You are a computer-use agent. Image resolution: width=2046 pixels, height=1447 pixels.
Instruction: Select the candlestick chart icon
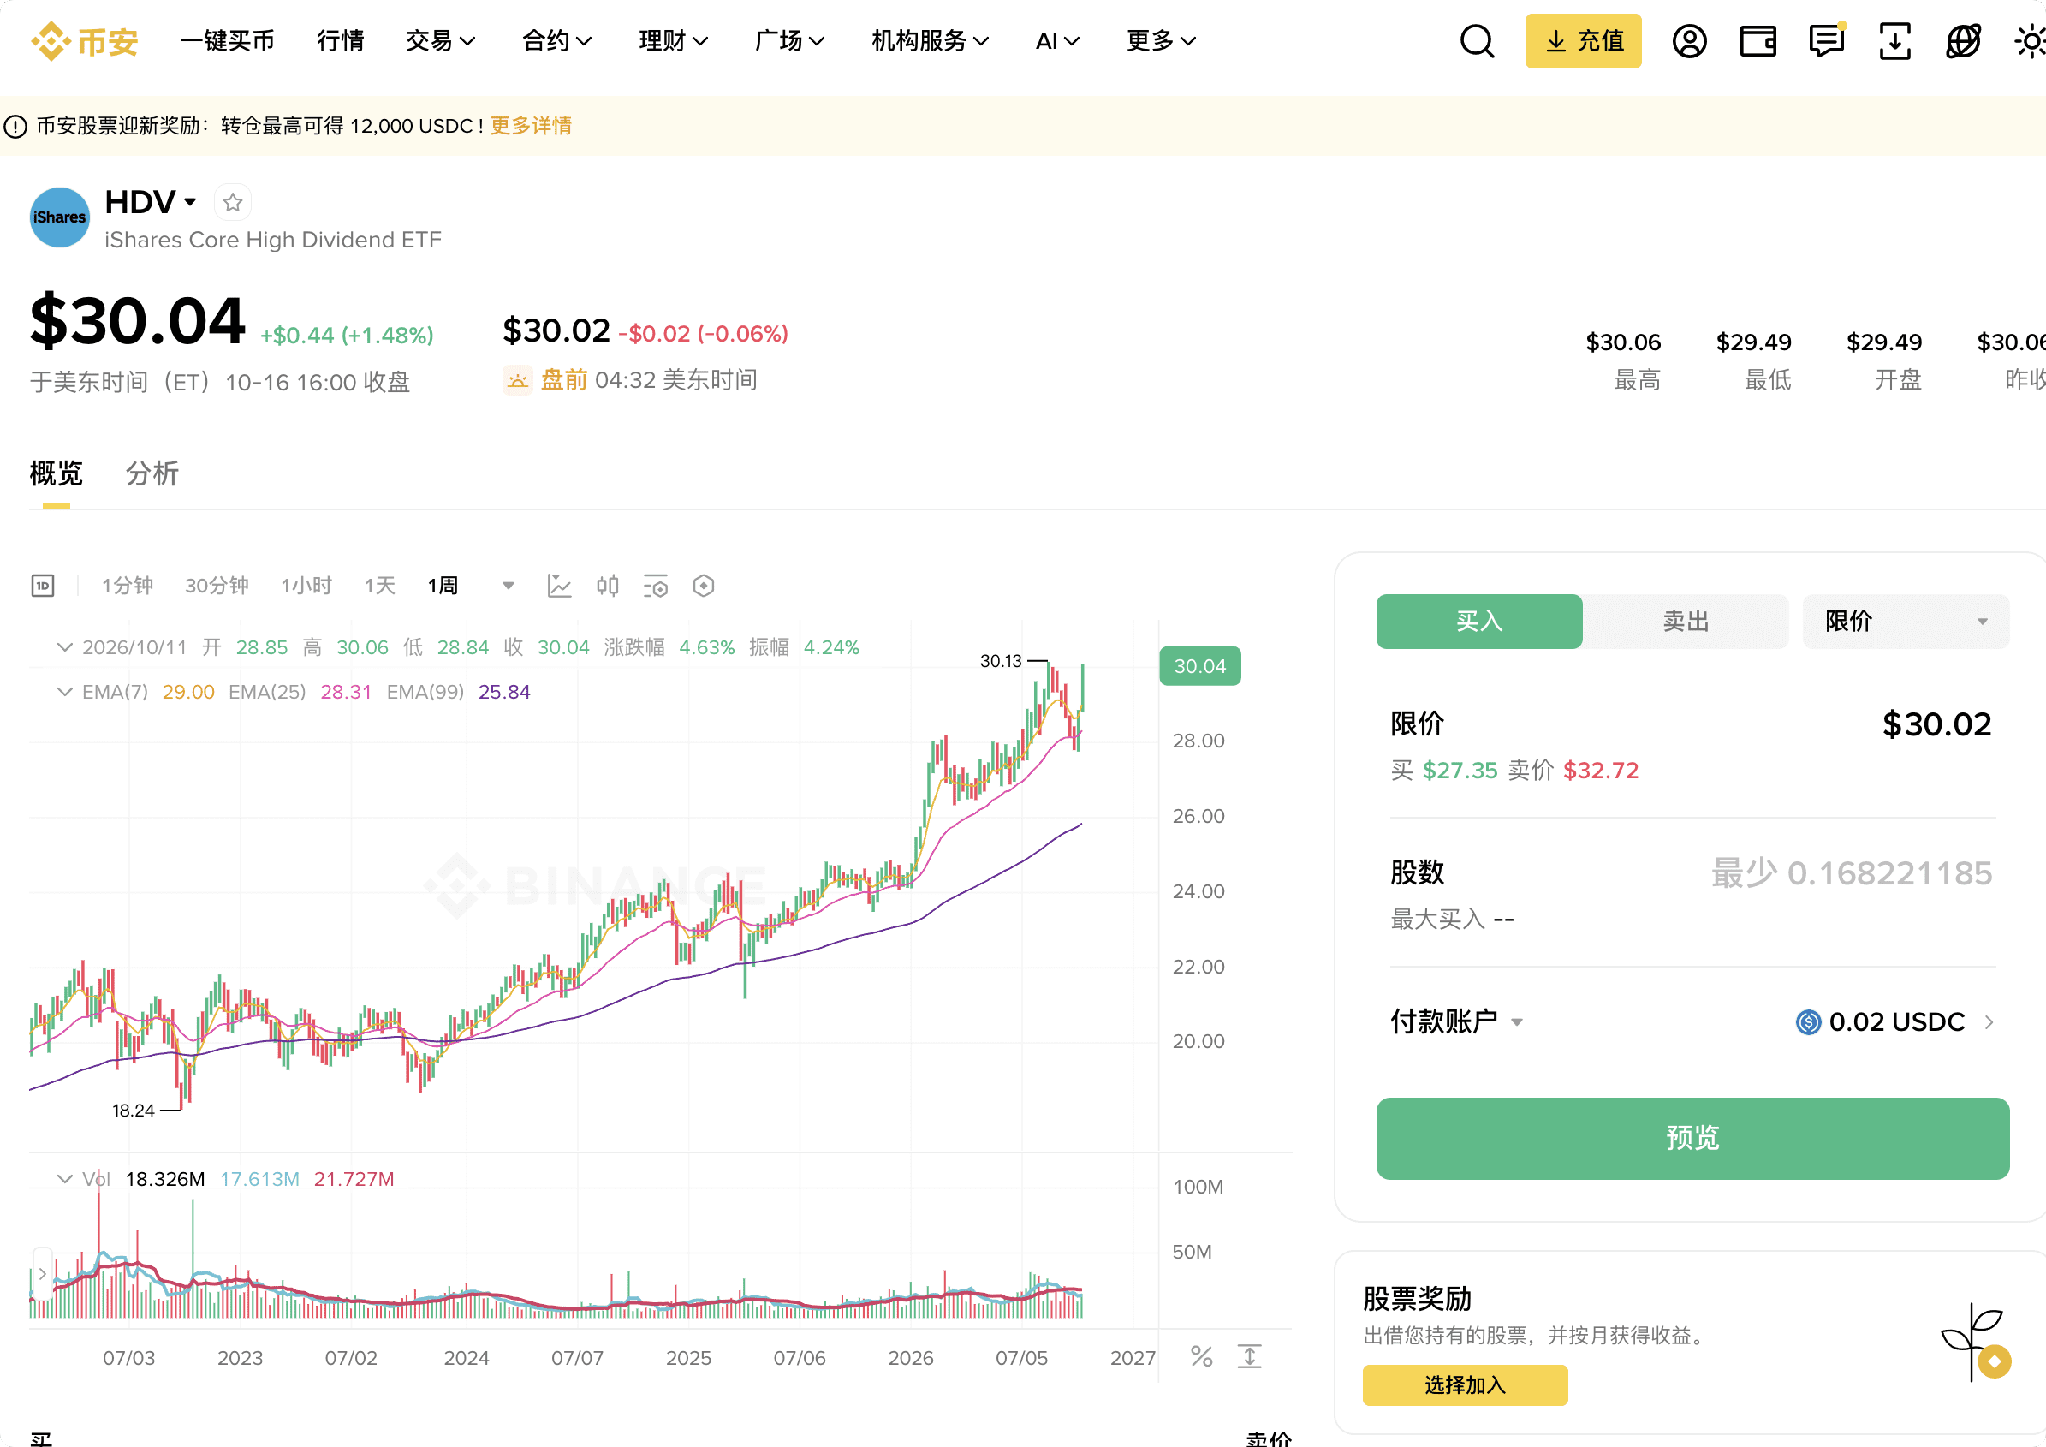(x=607, y=586)
